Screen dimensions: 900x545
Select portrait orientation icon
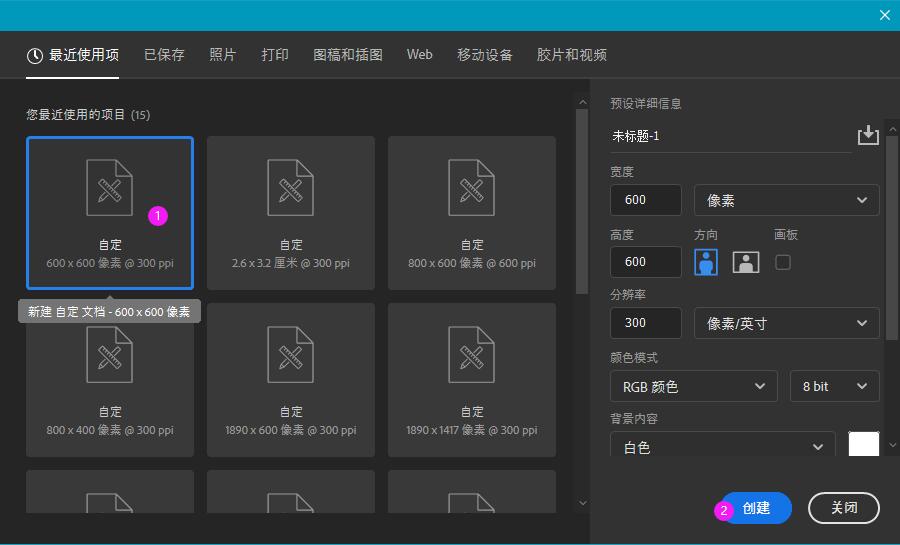pos(705,262)
